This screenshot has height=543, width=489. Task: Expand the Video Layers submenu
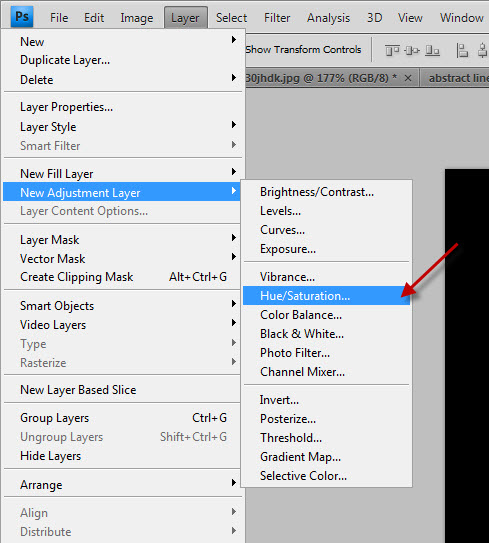[122, 325]
